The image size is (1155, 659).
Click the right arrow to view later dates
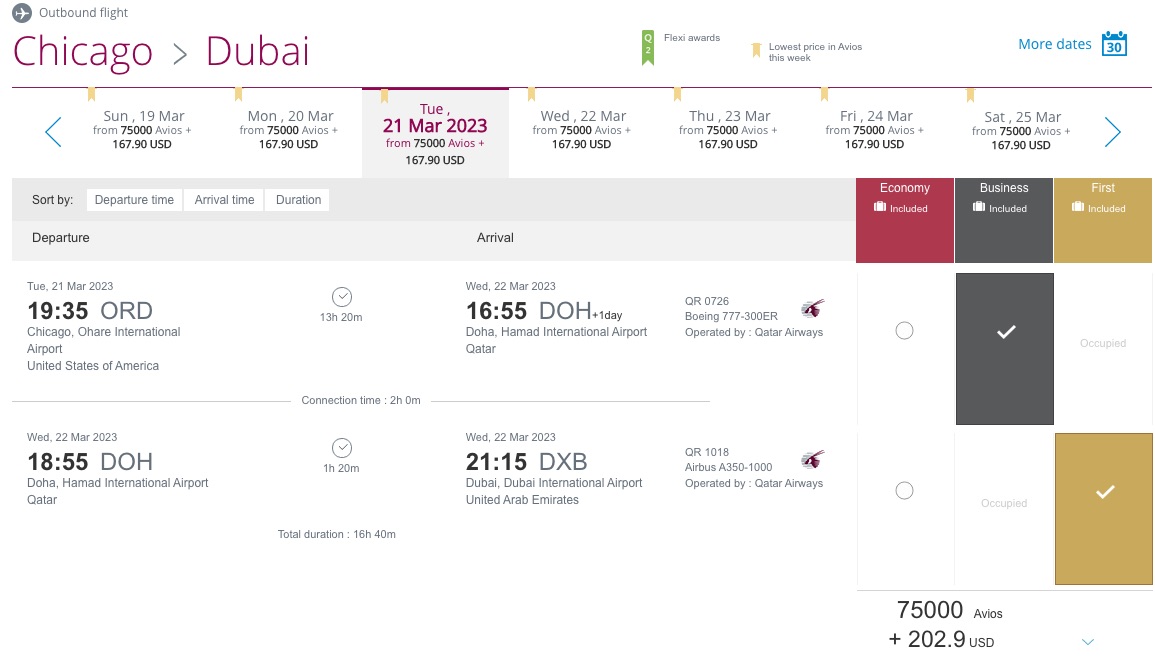1112,131
